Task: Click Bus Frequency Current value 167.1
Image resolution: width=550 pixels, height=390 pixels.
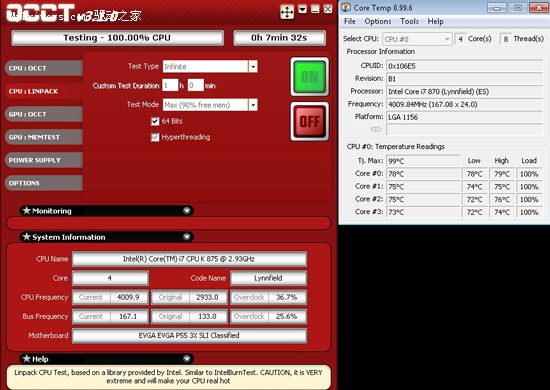Action: (x=128, y=316)
